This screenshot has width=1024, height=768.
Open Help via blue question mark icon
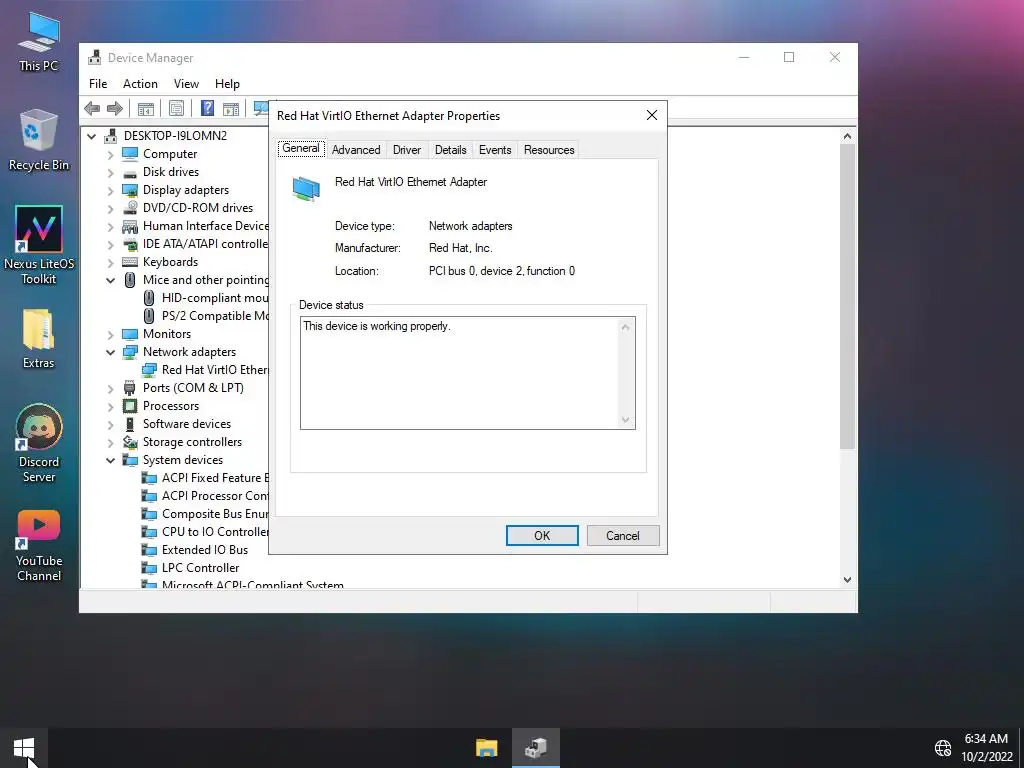click(207, 108)
